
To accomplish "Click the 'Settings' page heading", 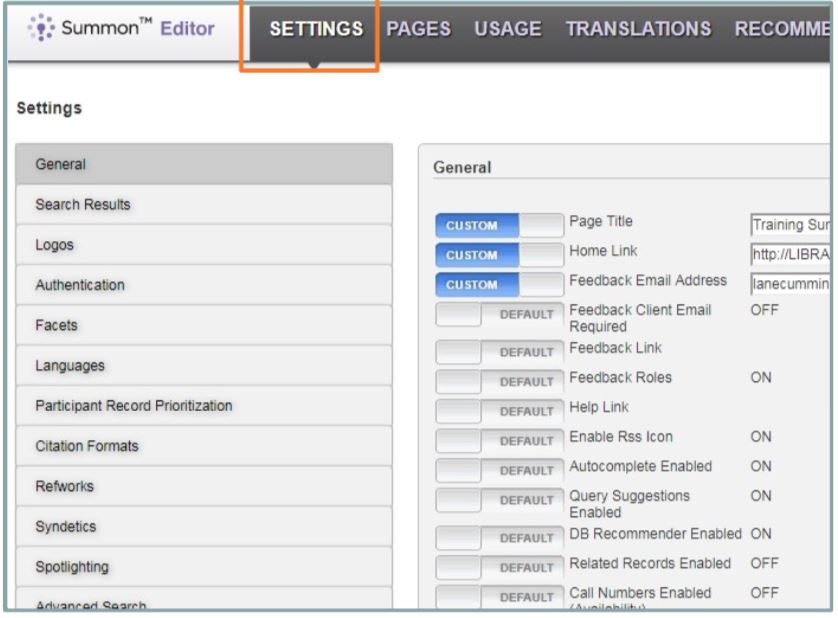I will (49, 108).
